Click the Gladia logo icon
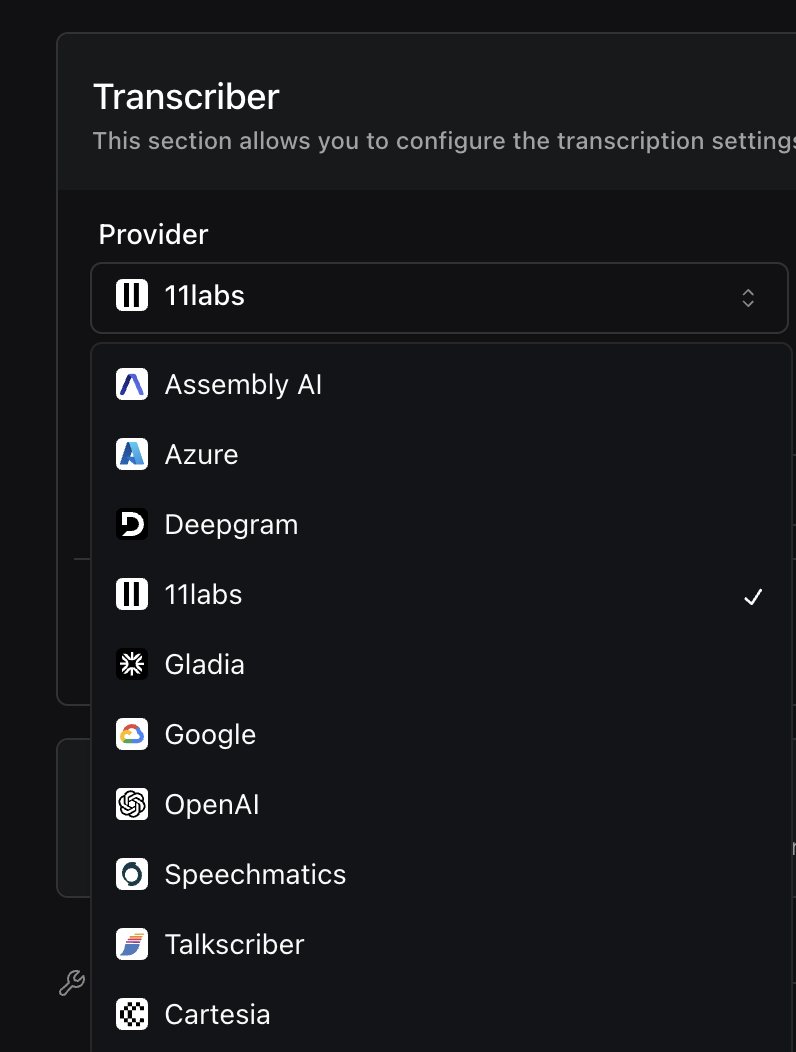 coord(132,665)
